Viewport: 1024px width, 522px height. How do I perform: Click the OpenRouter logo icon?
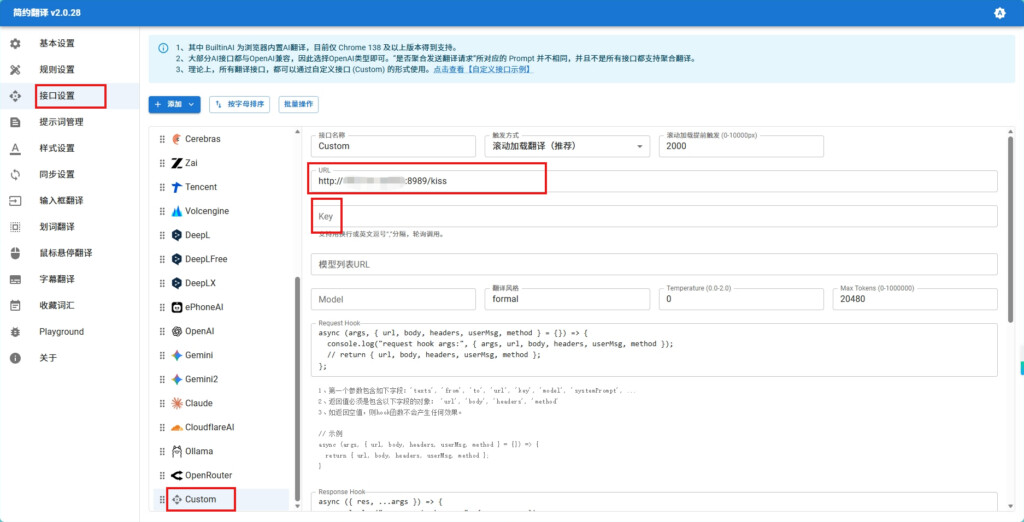(x=176, y=475)
